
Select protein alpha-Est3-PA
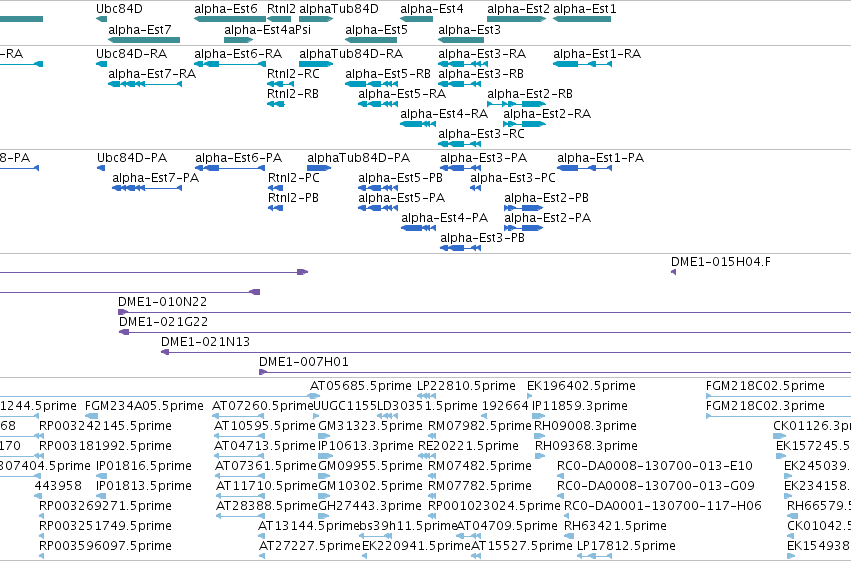[484, 158]
